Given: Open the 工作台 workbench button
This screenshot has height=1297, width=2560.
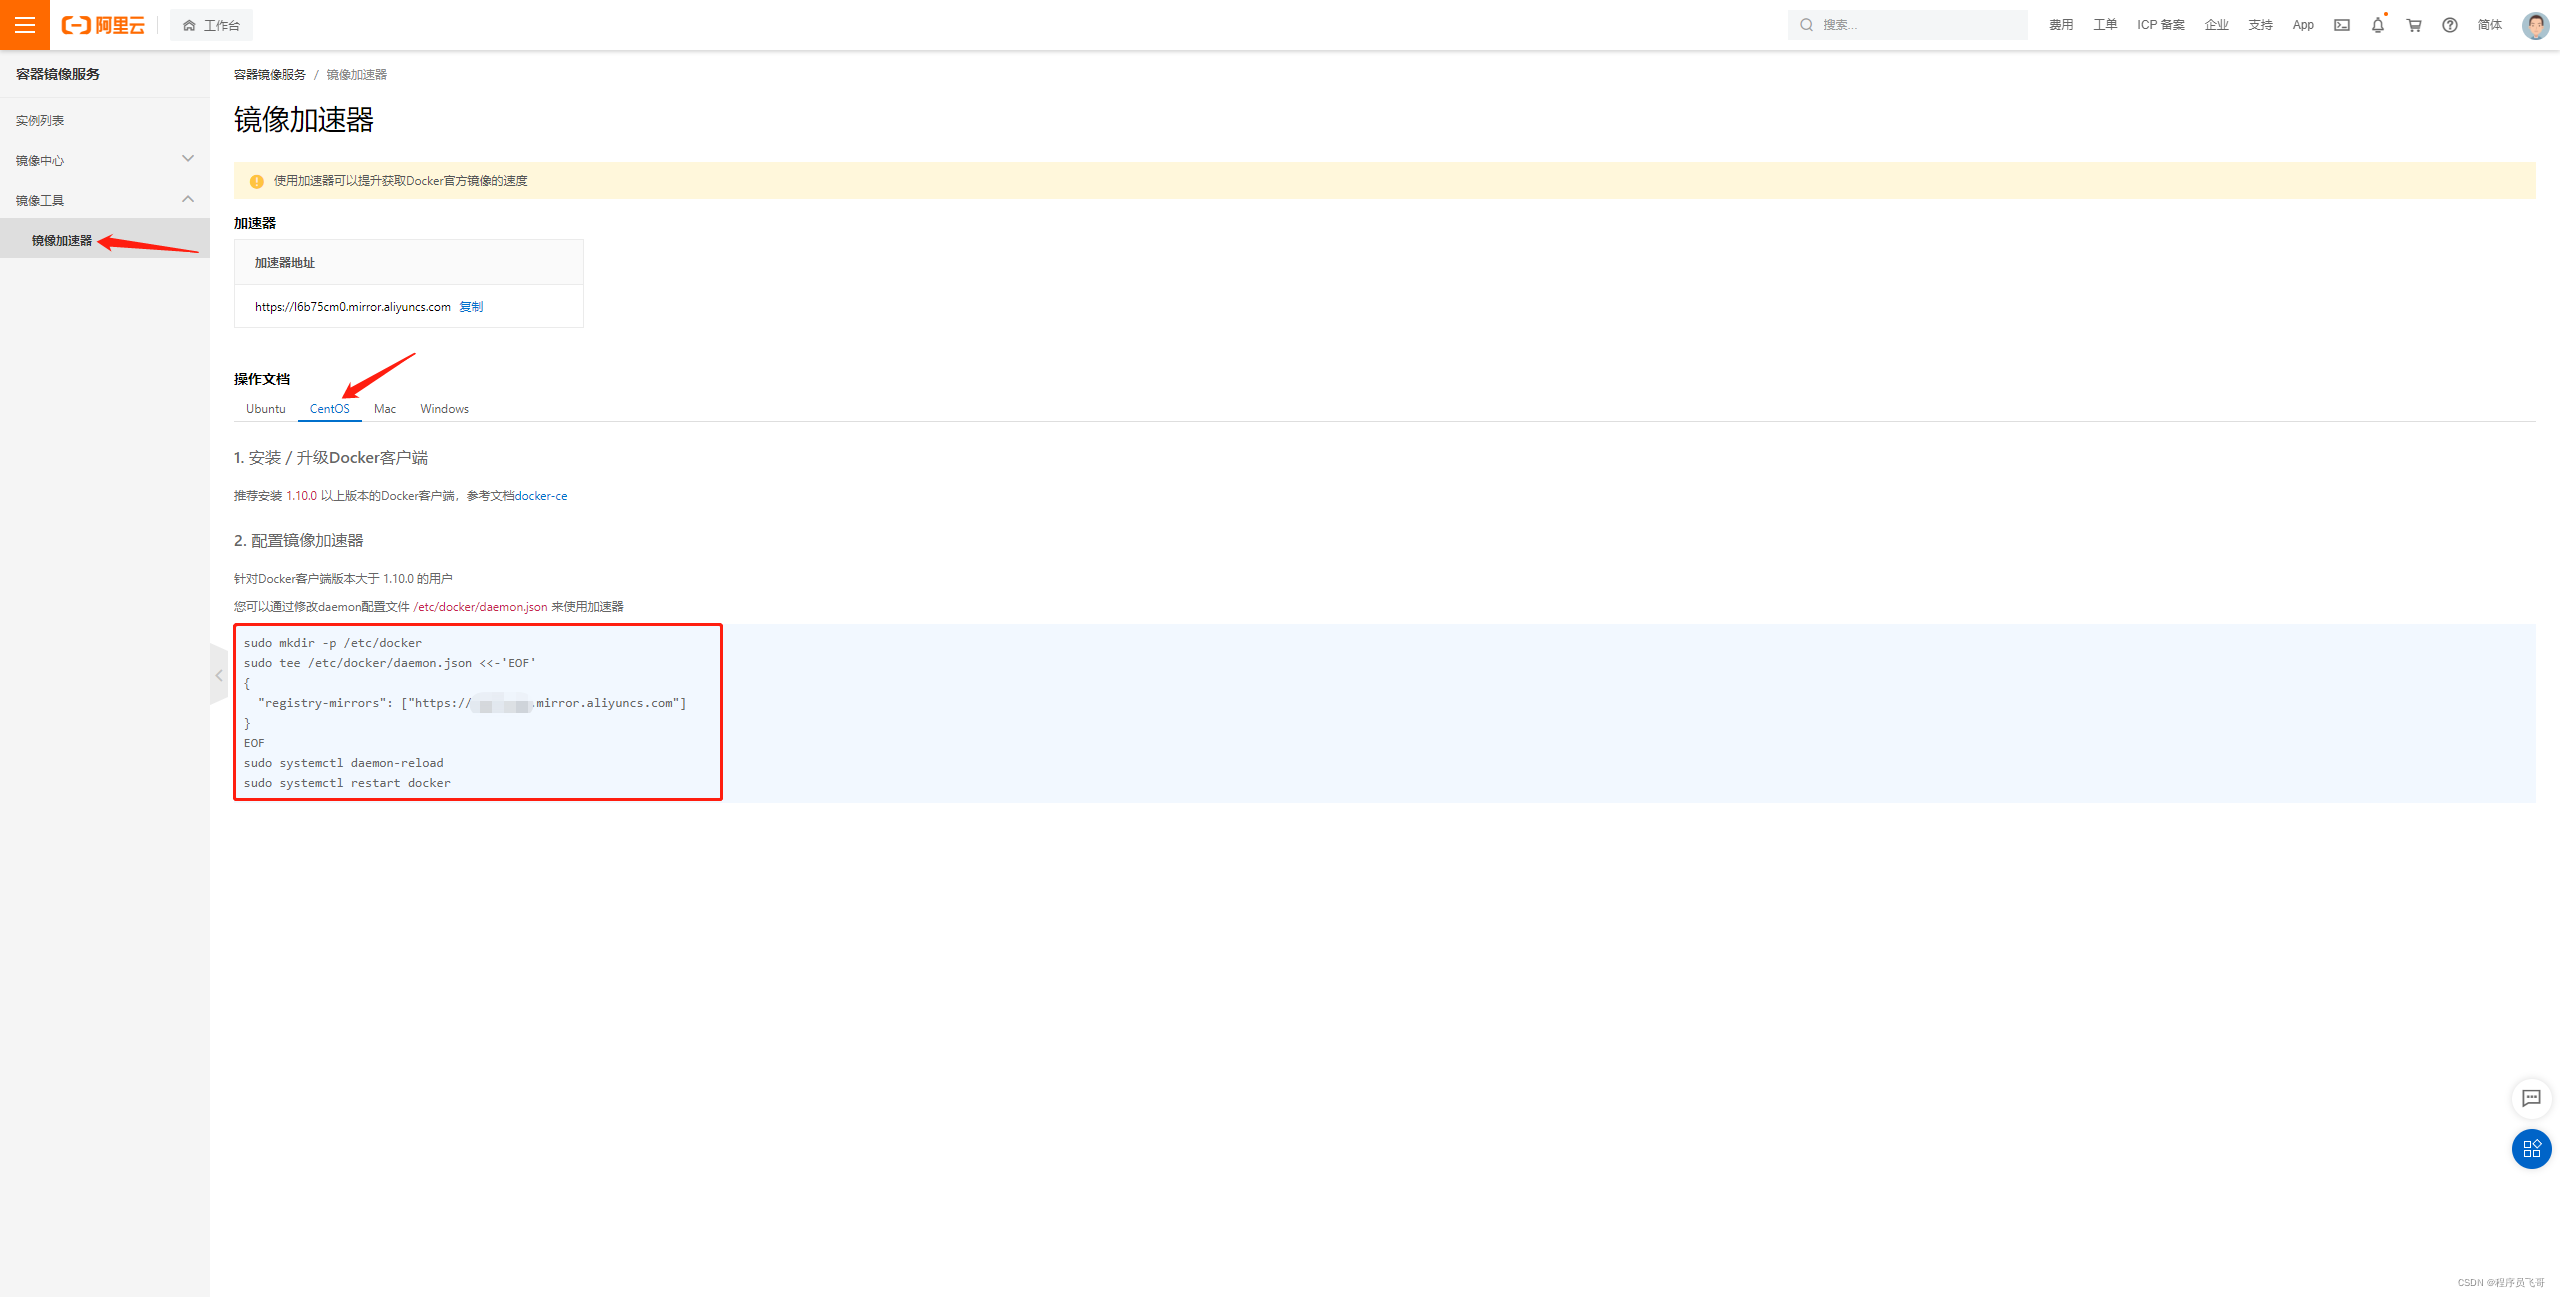Looking at the screenshot, I should coord(211,25).
